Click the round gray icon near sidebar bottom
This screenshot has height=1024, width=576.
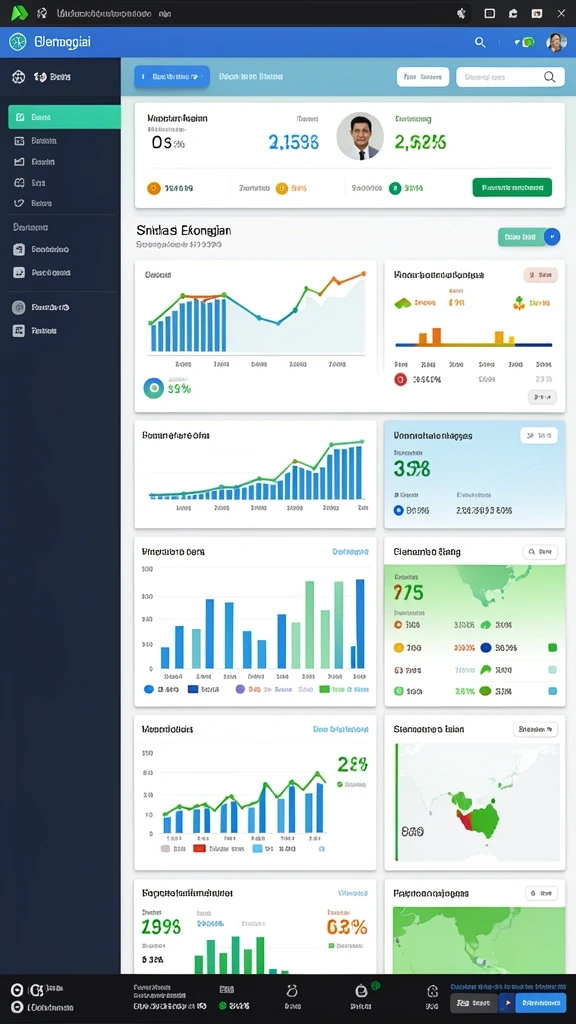pyautogui.click(x=19, y=308)
